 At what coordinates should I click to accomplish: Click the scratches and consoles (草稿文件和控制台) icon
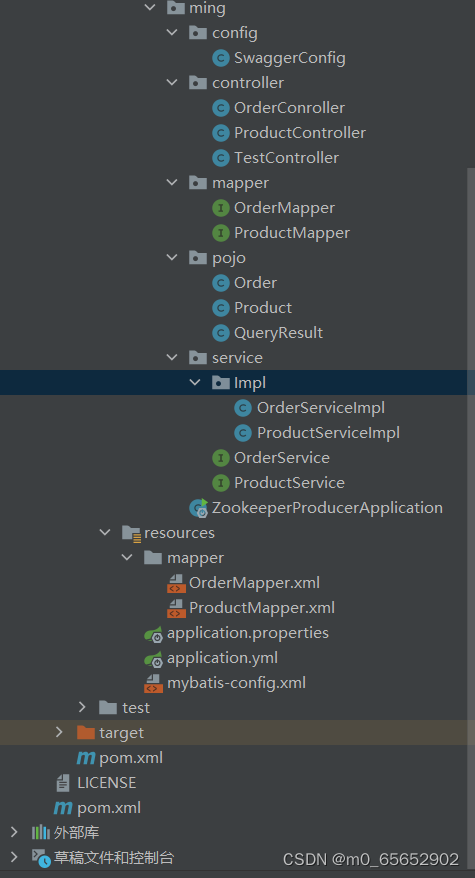[41, 858]
